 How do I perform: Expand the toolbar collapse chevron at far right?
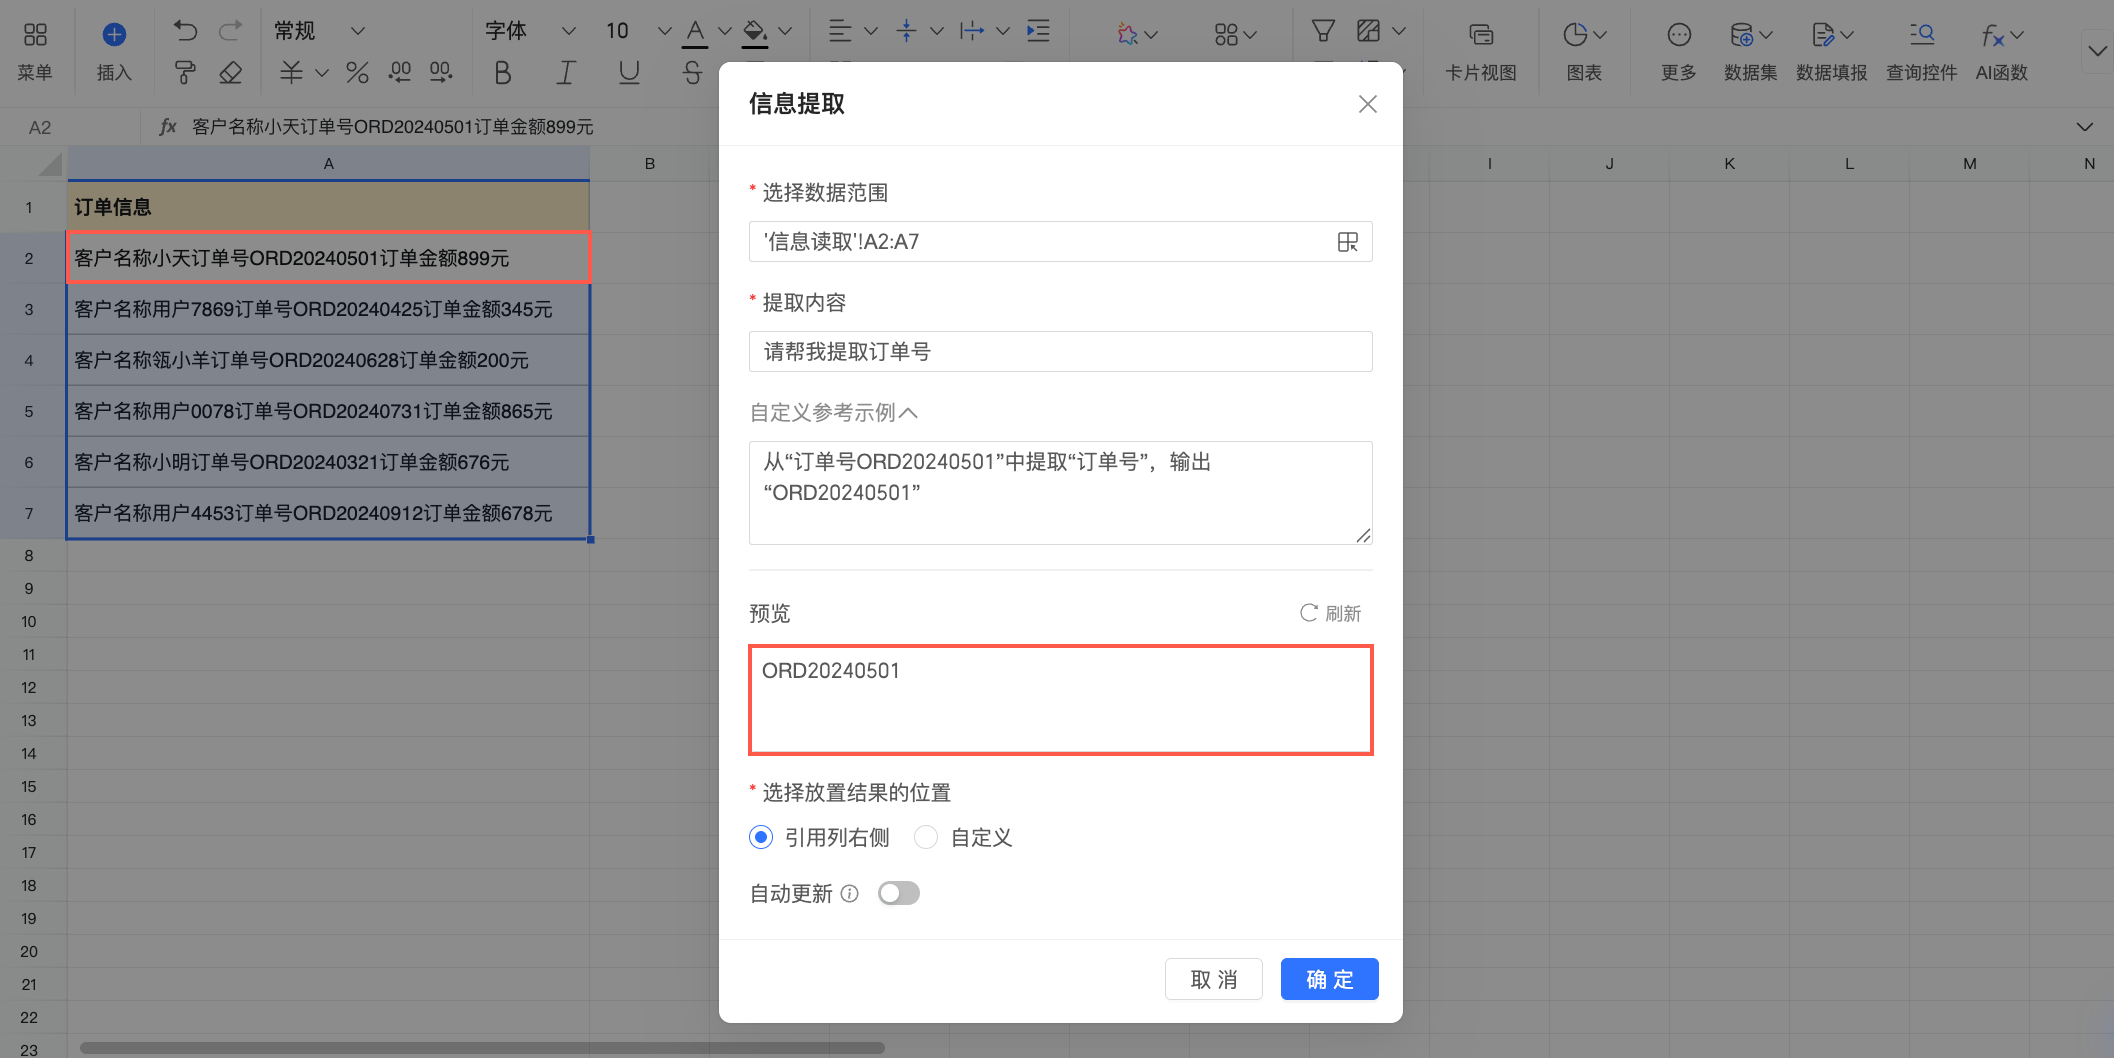pyautogui.click(x=2097, y=50)
